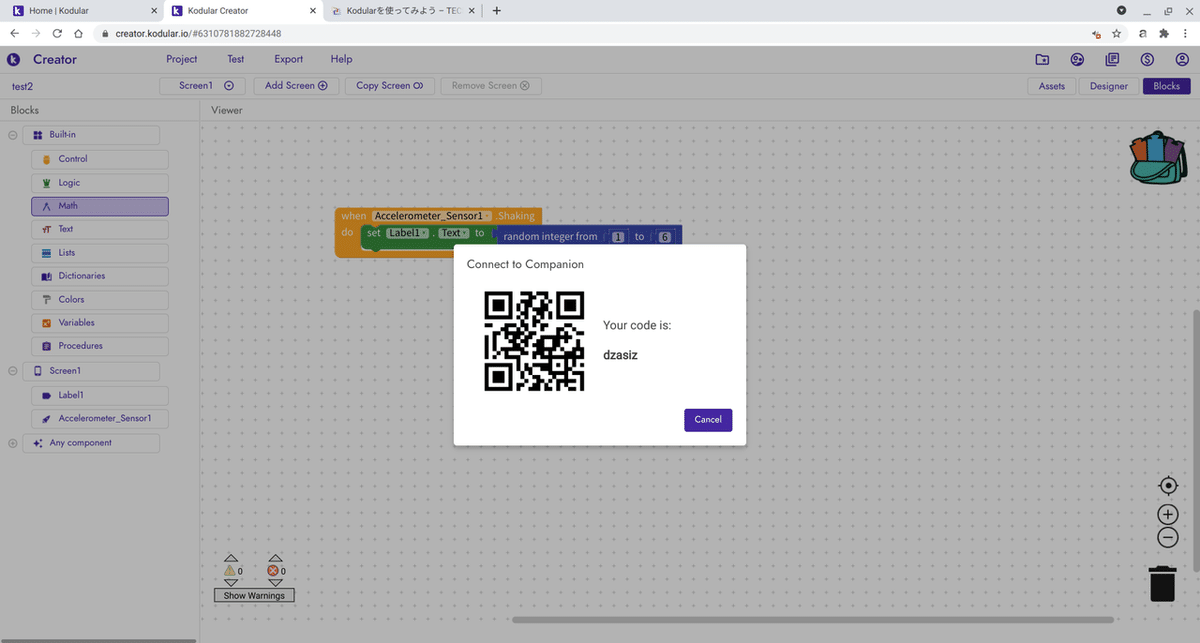Open Accelerometer_Sensor1 dropdown in event block
Viewport: 1200px width, 643px height.
432,216
